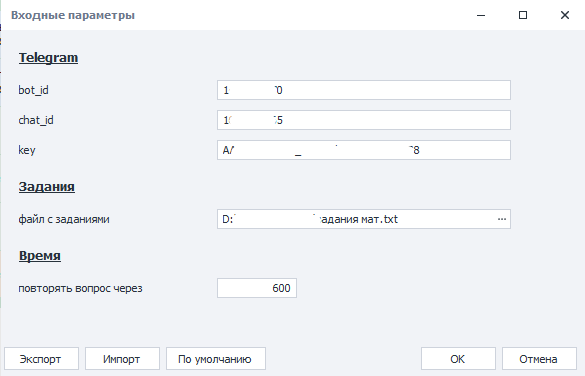Screen dimensions: 585x376
Task: Click the повторять вопрос через label
Action: pos(81,288)
